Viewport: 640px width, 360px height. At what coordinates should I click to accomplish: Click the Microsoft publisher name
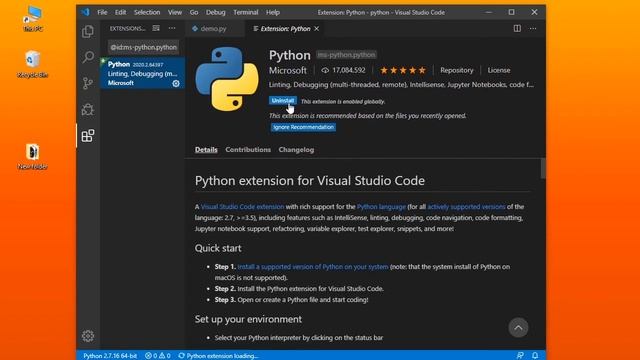point(288,70)
